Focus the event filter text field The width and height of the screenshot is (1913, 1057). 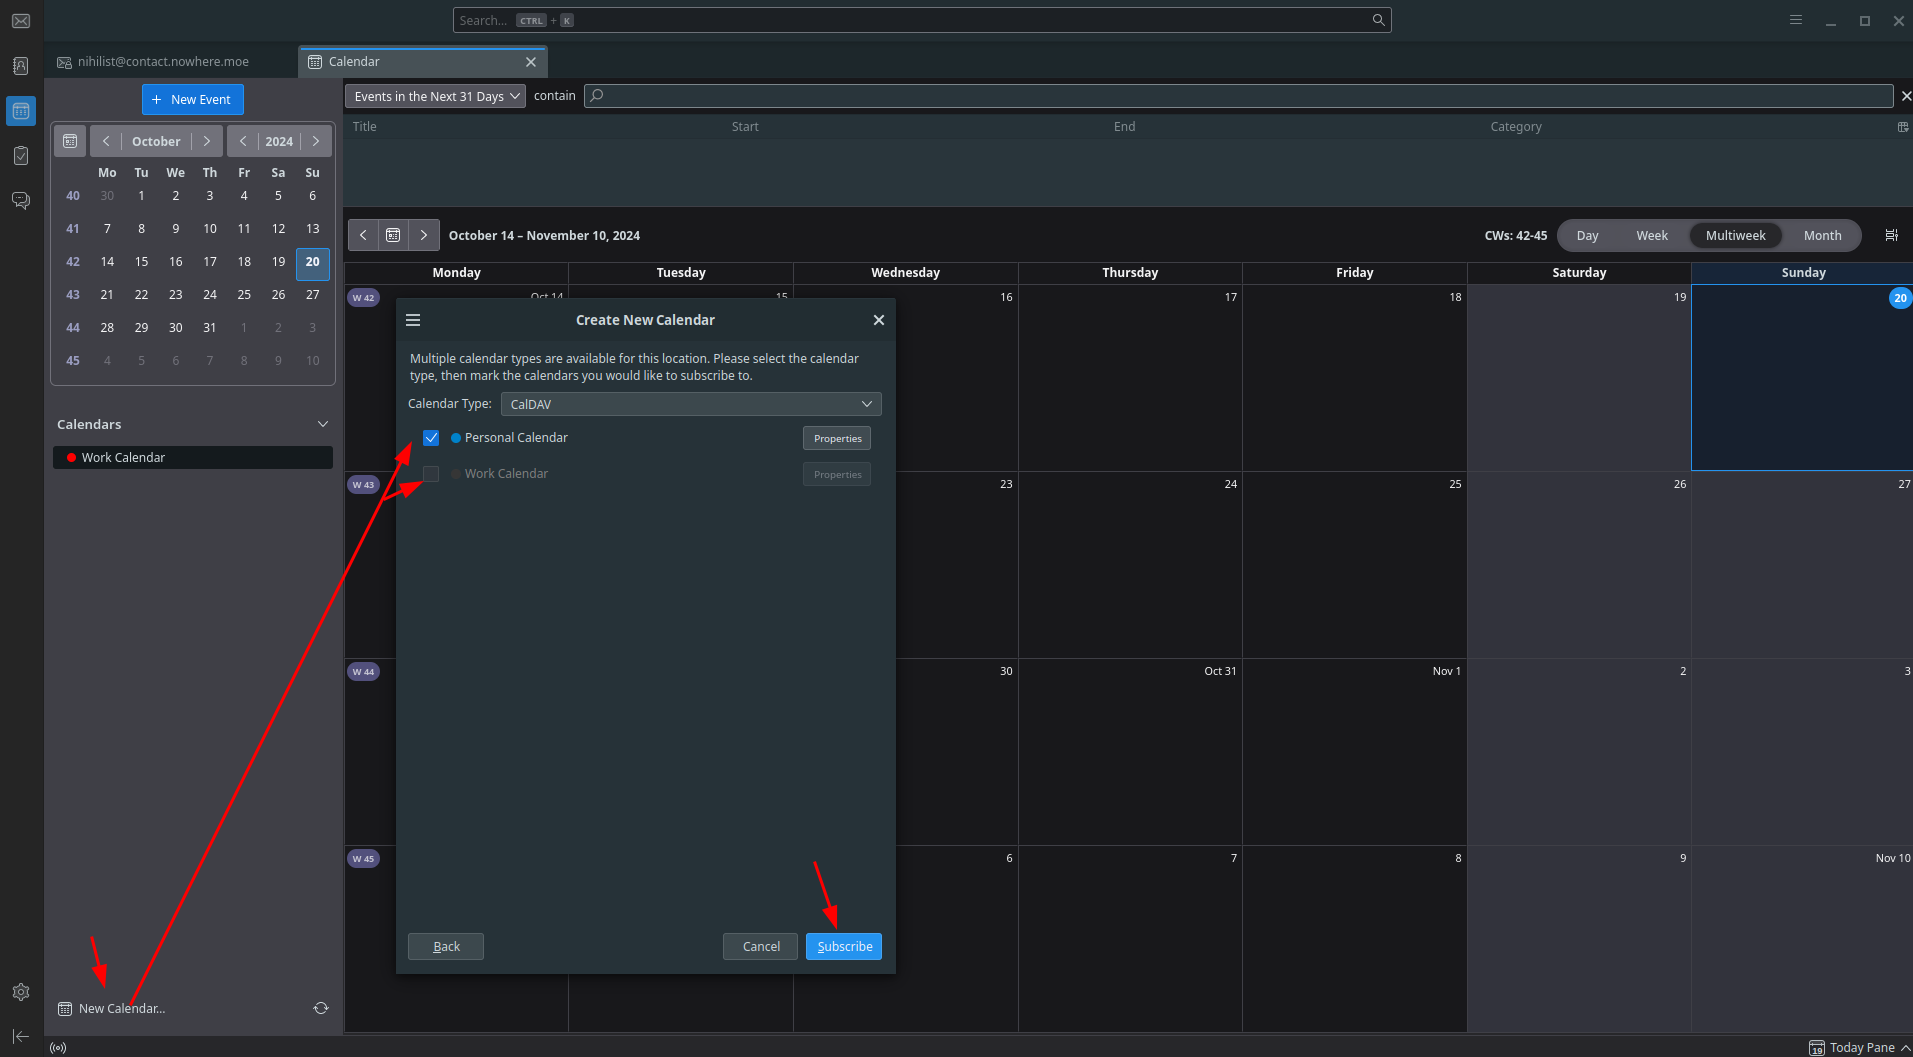coord(1238,96)
